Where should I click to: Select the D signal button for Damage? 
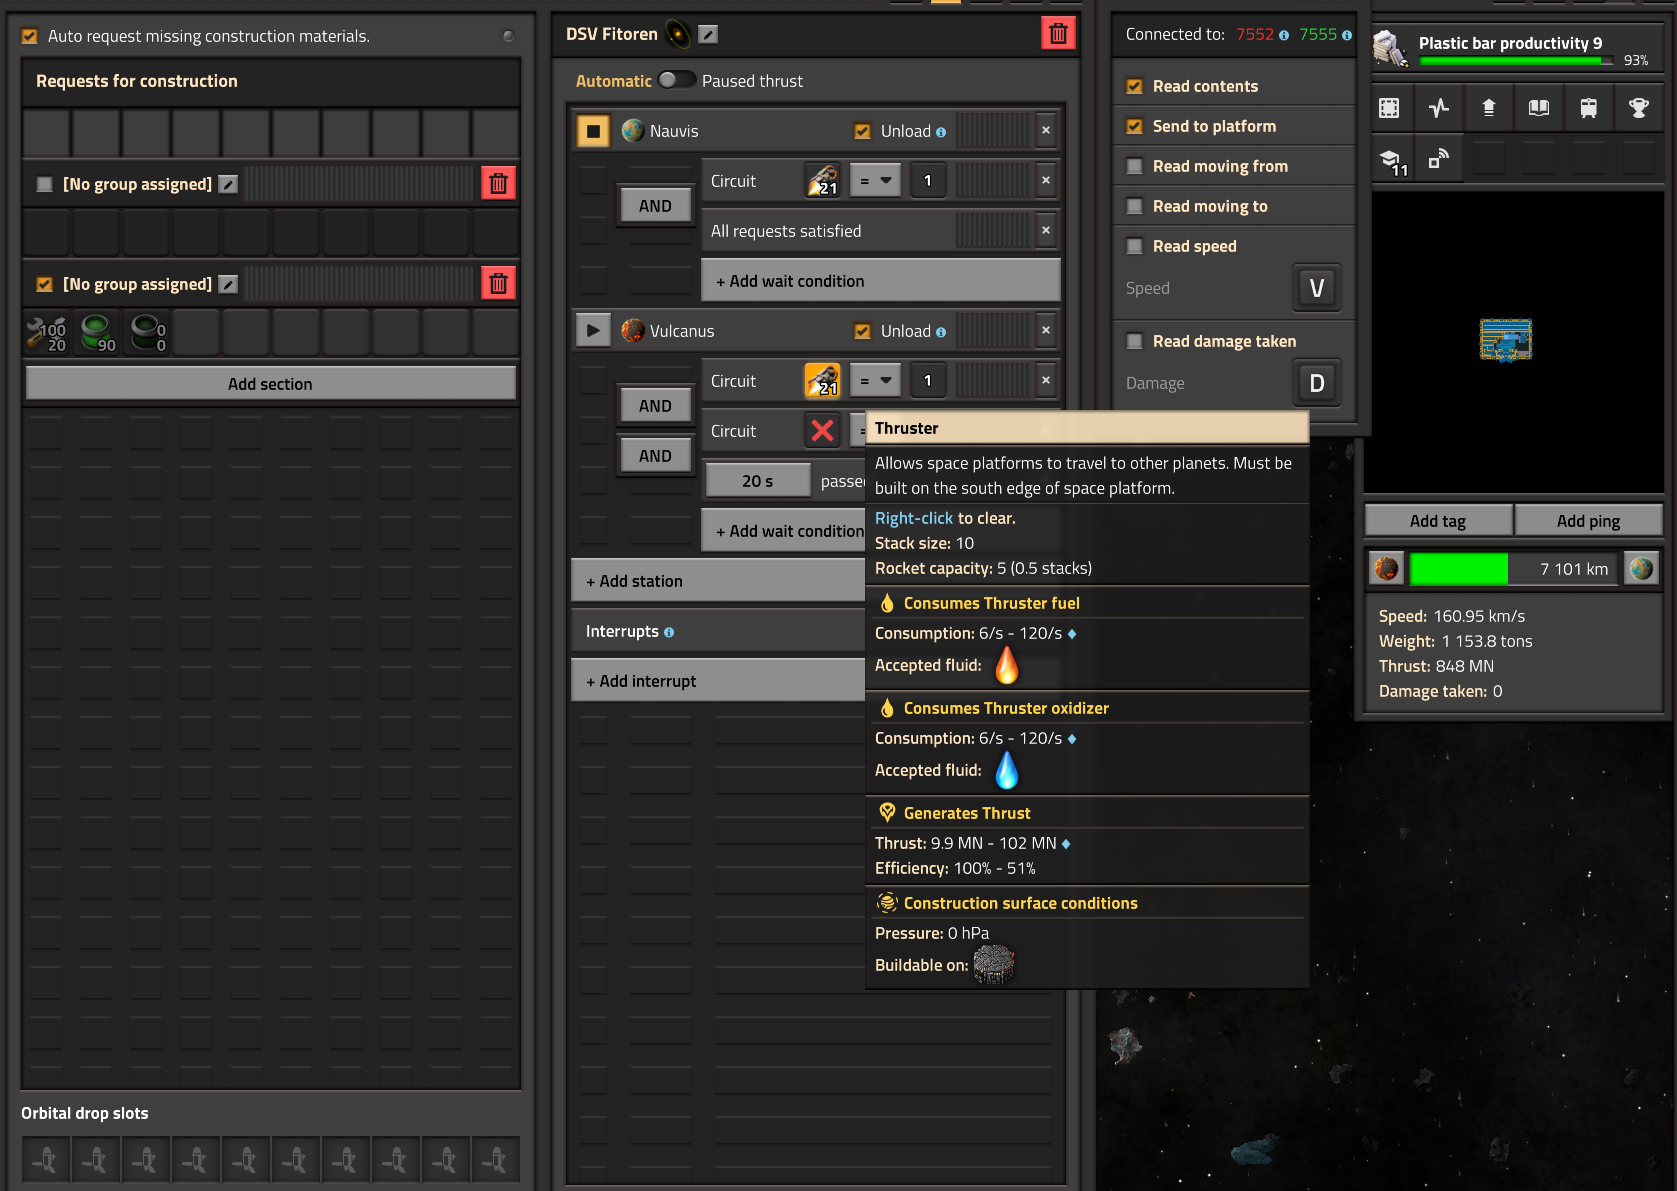point(1317,383)
